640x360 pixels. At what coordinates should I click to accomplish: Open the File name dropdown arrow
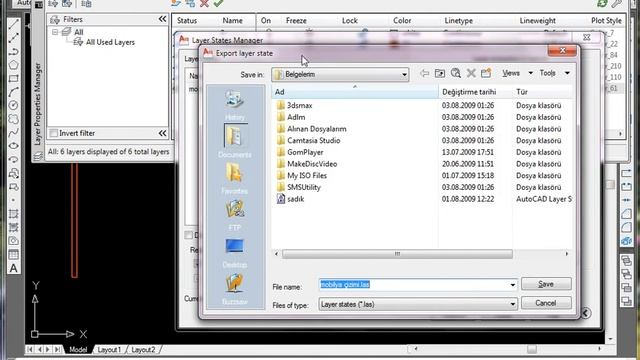click(513, 284)
